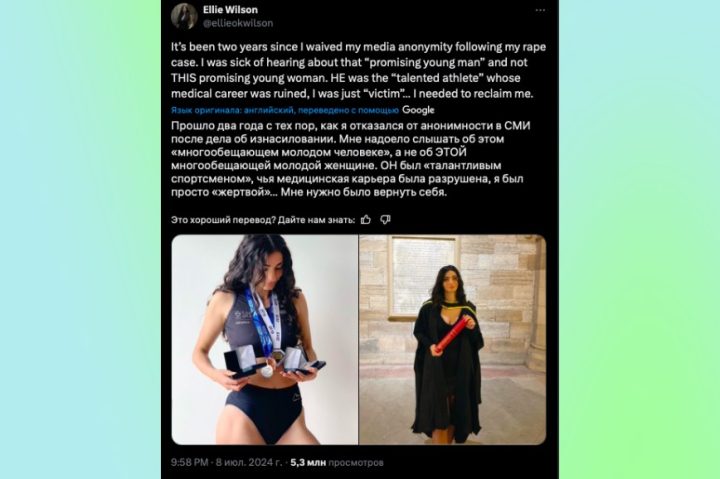Click the thumbs up translation feedback icon
This screenshot has width=720, height=479.
point(366,220)
